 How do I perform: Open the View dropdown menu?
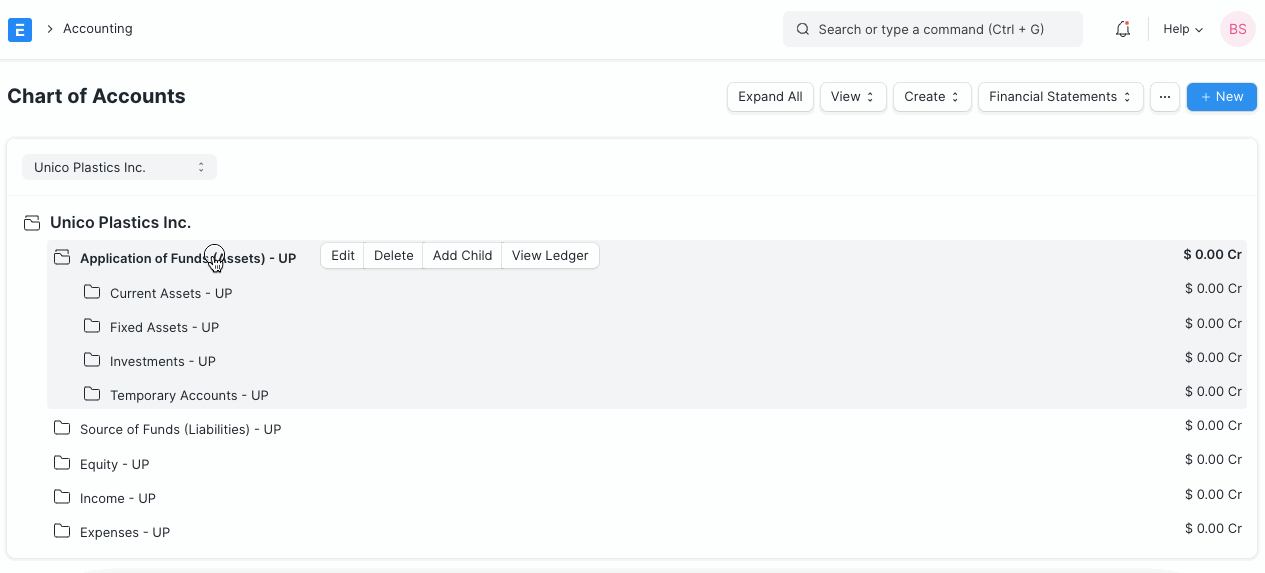click(x=852, y=97)
